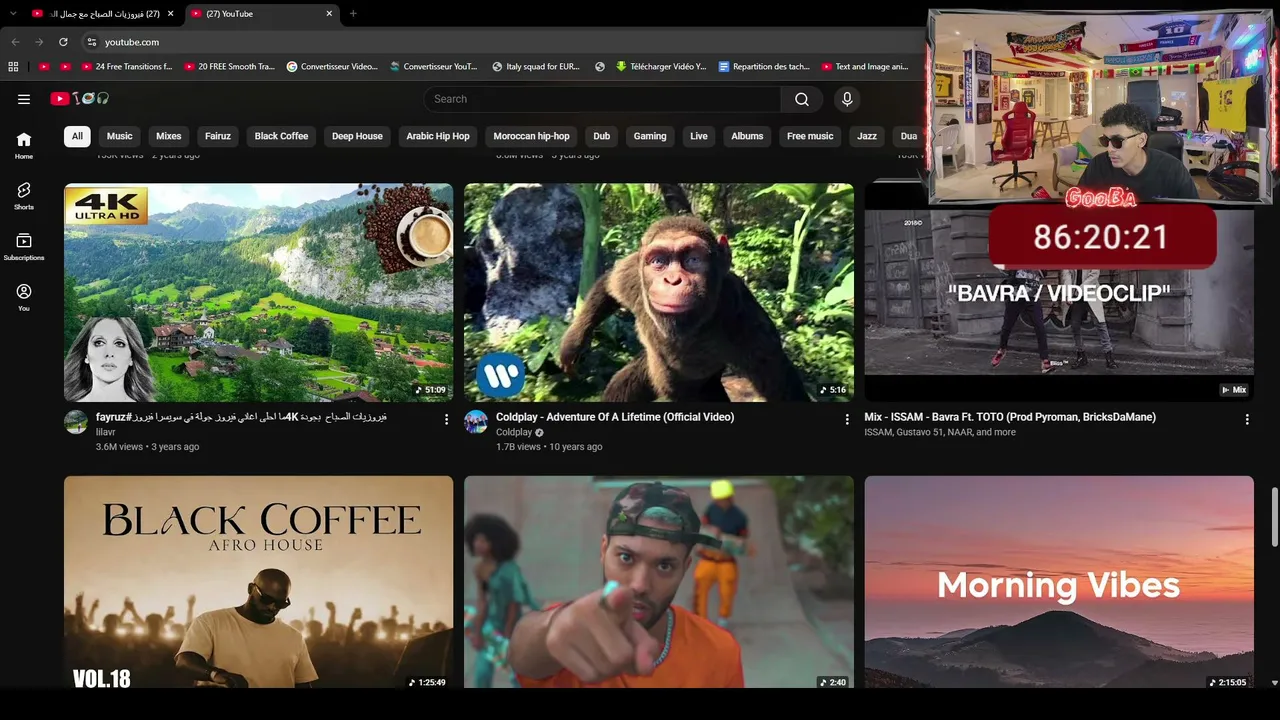Image resolution: width=1280 pixels, height=720 pixels.
Task: Filter the feed by the Music chip
Action: pyautogui.click(x=120, y=136)
